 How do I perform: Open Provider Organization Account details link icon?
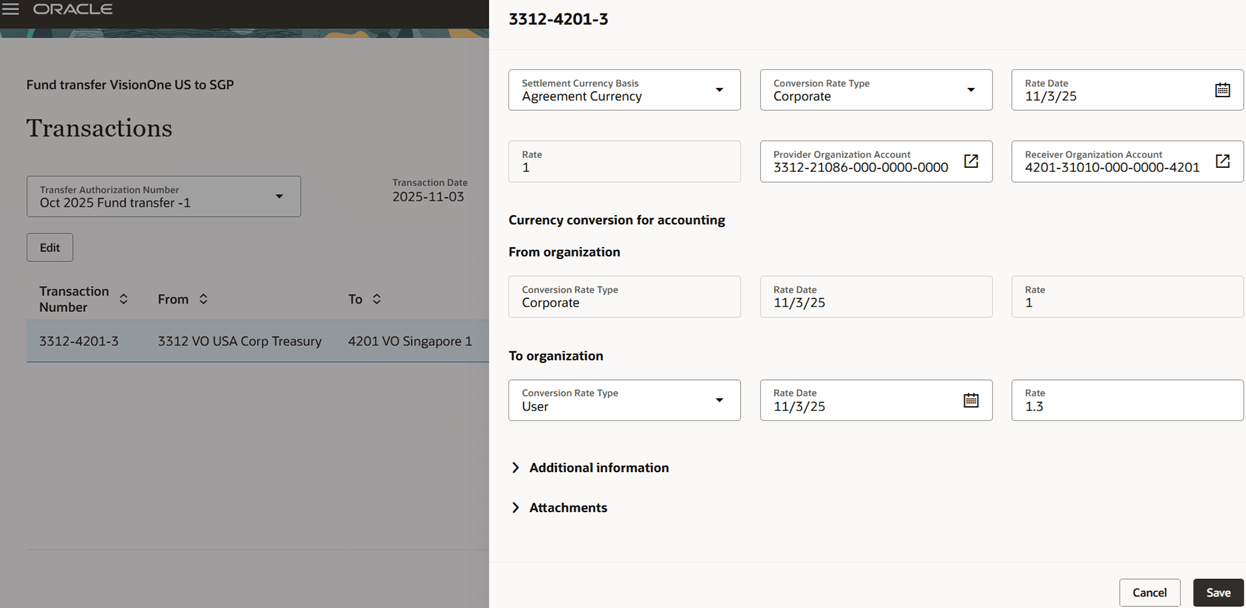pyautogui.click(x=971, y=160)
